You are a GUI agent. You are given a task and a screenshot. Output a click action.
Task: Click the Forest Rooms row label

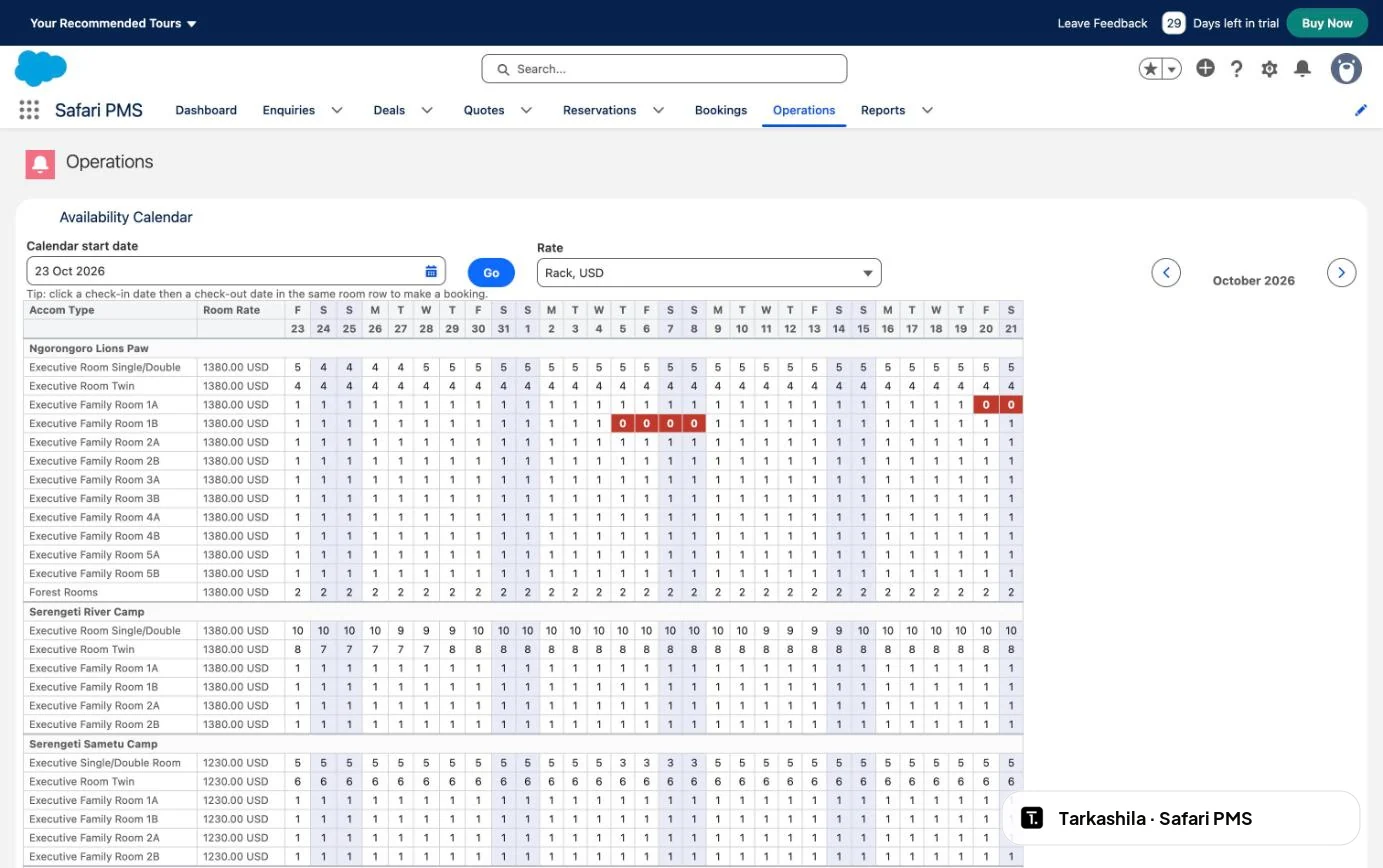click(x=62, y=592)
